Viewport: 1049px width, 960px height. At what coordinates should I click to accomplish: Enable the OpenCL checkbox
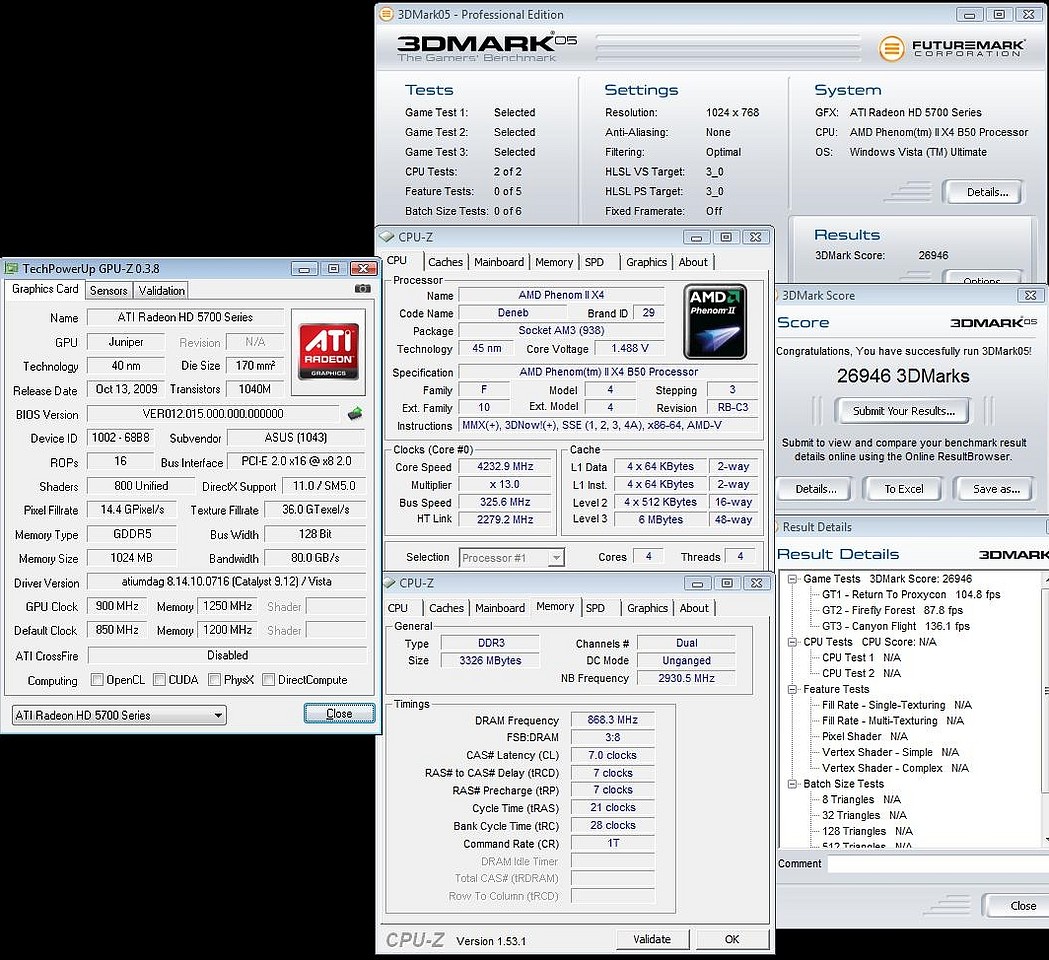pos(97,680)
